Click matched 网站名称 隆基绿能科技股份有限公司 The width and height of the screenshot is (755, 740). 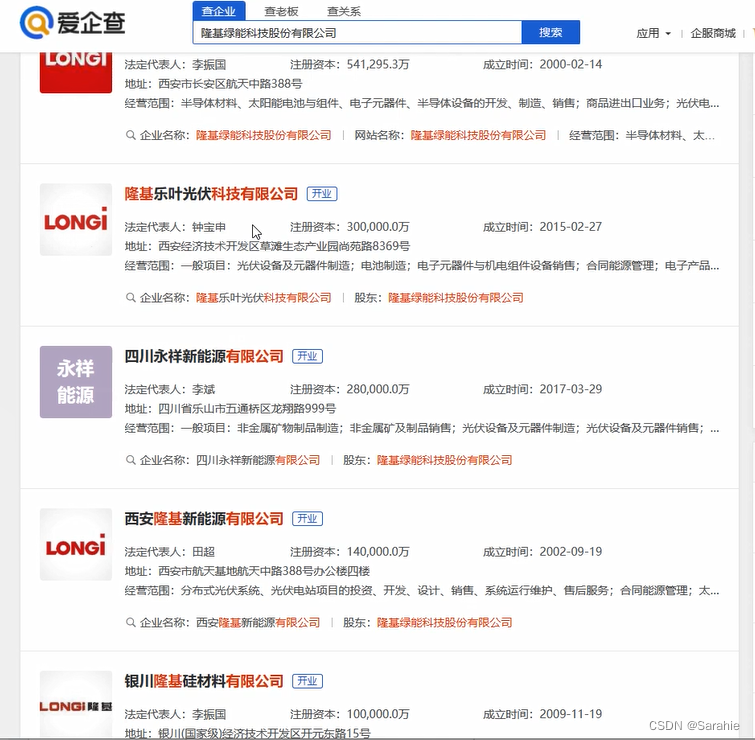pos(478,135)
